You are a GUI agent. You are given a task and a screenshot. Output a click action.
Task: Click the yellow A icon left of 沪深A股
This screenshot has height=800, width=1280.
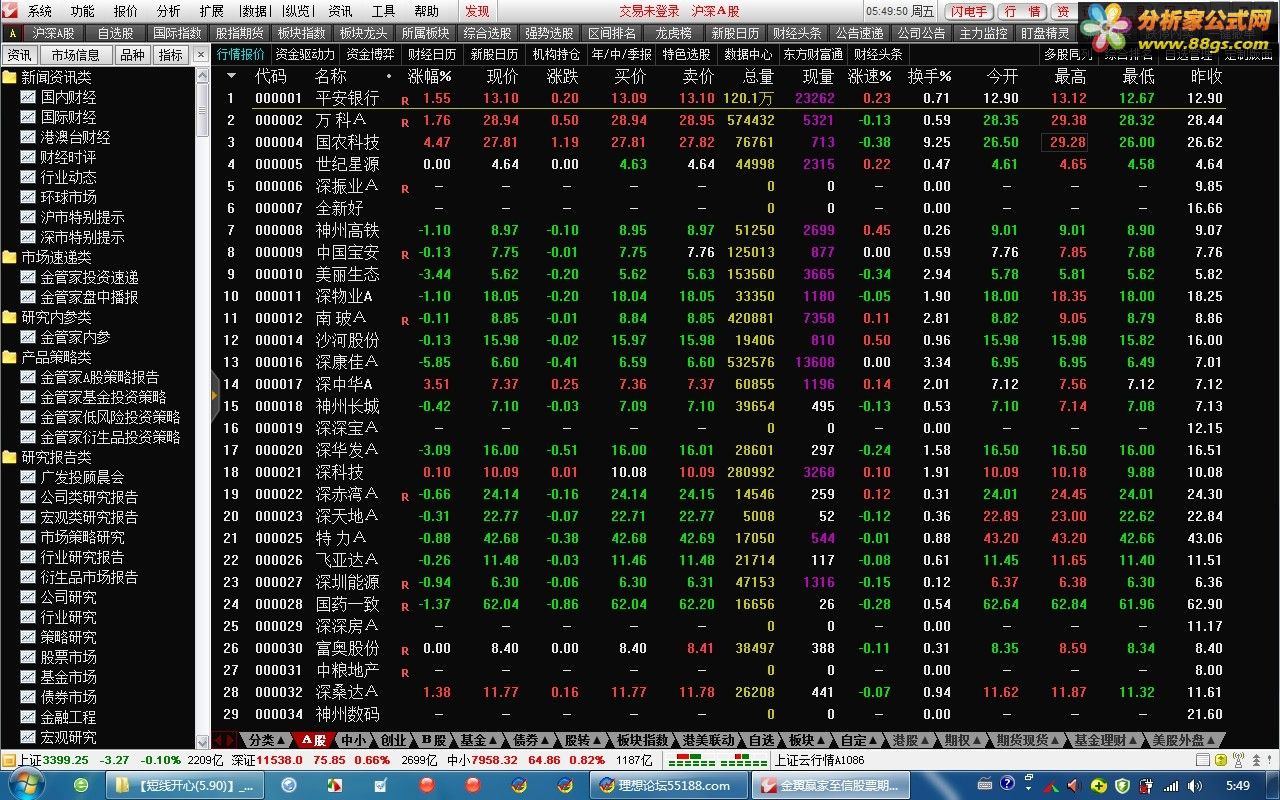coord(12,33)
